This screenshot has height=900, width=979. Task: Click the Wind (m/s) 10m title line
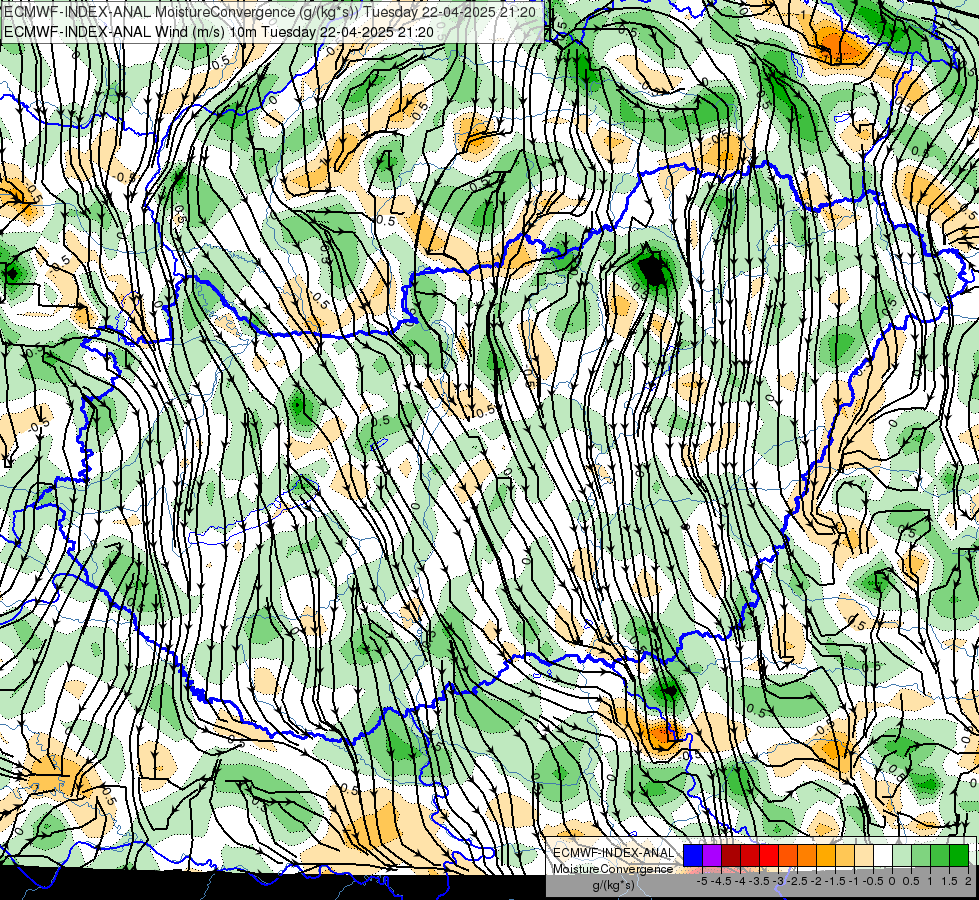point(219,32)
